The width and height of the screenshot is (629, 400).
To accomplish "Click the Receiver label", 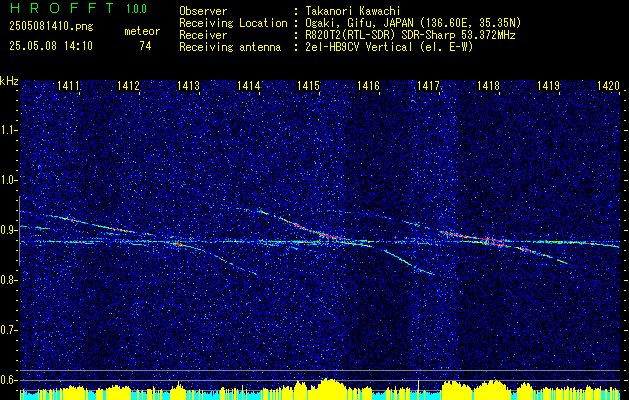I will tap(203, 35).
